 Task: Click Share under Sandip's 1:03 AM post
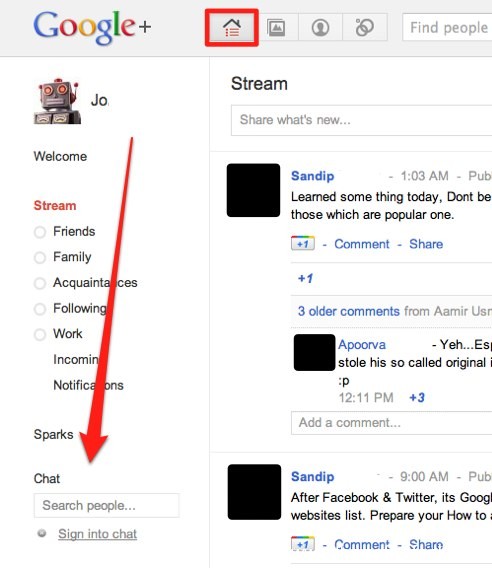(426, 244)
